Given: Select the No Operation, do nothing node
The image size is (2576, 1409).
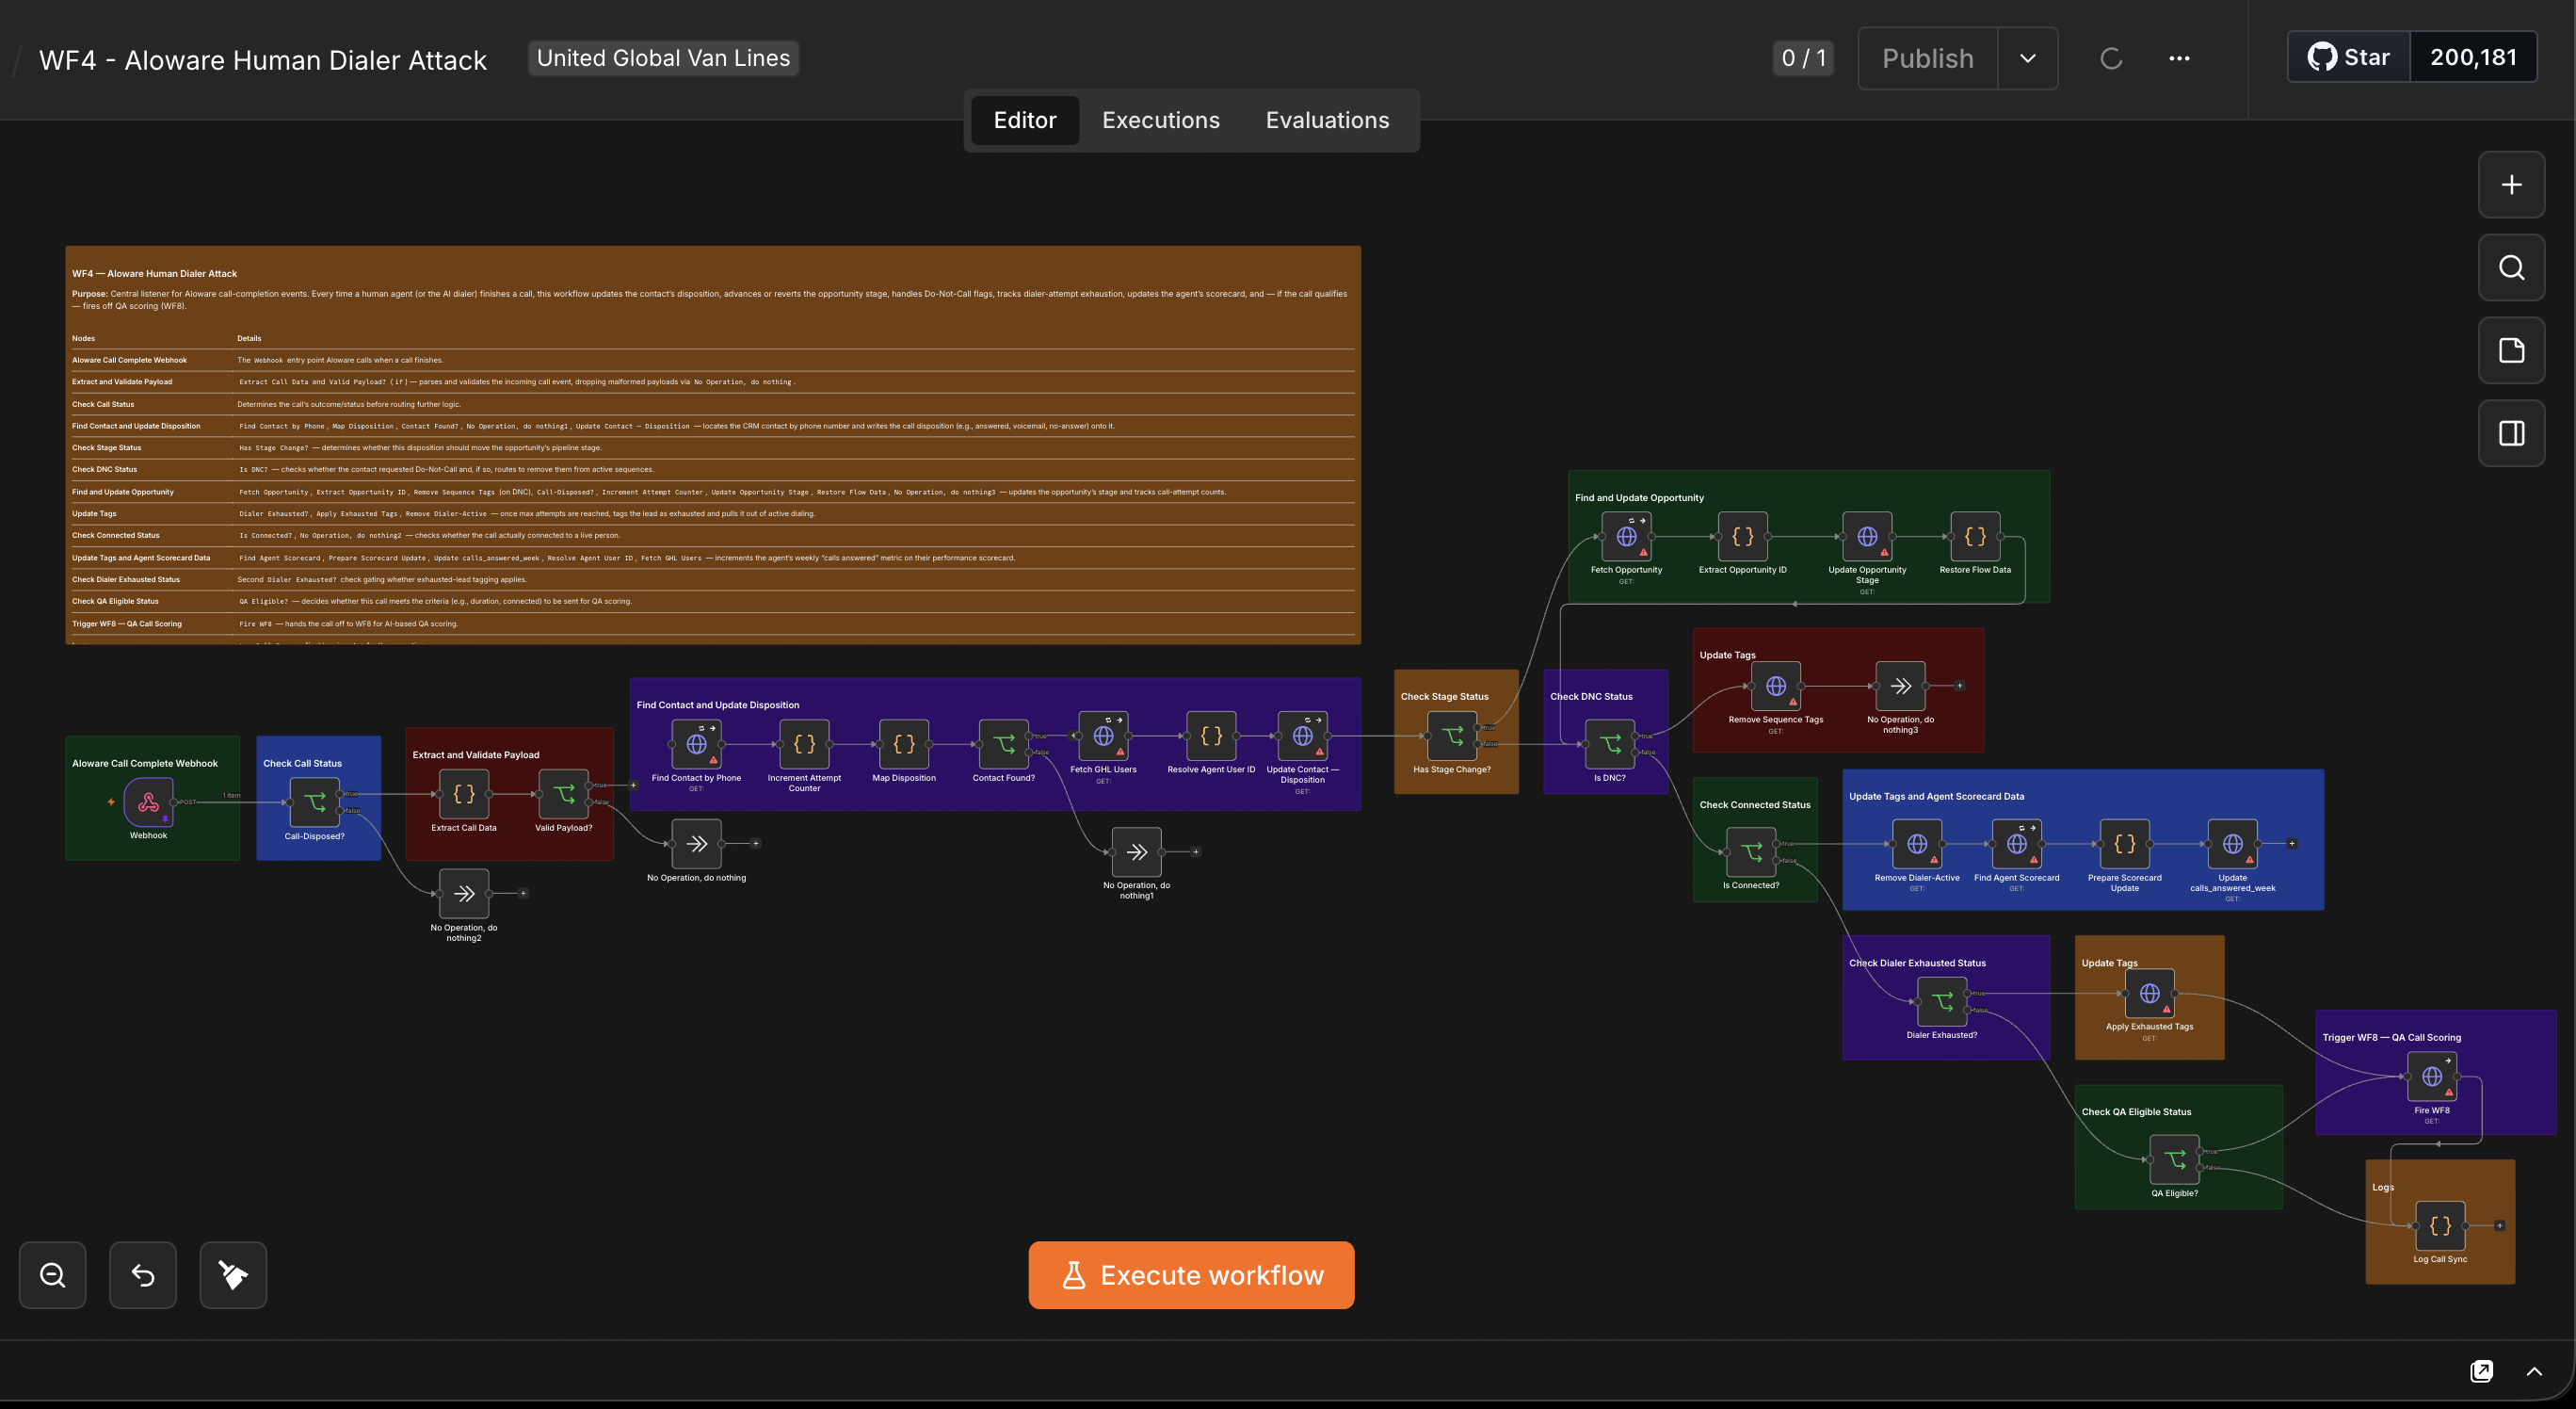Looking at the screenshot, I should pos(697,844).
